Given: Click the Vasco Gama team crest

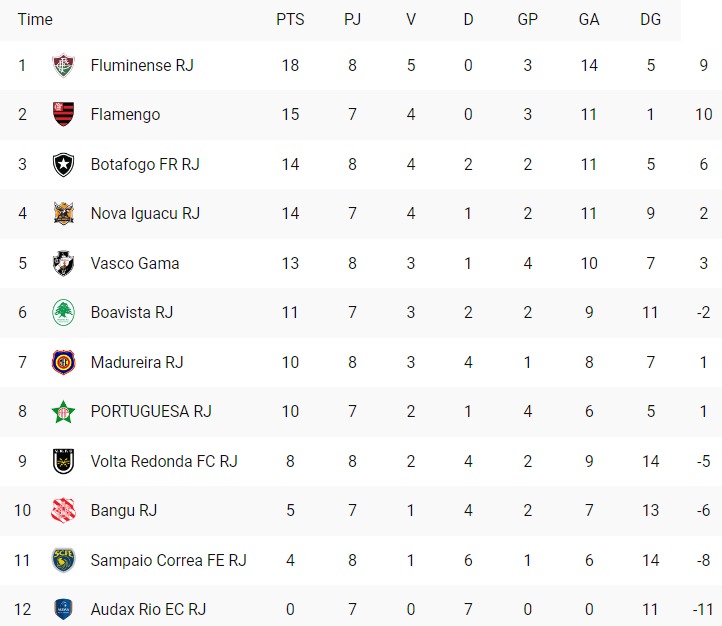Looking at the screenshot, I should click(x=64, y=263).
